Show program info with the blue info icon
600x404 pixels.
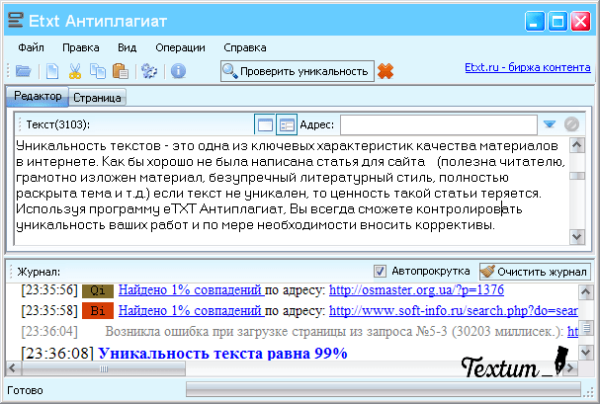[178, 71]
